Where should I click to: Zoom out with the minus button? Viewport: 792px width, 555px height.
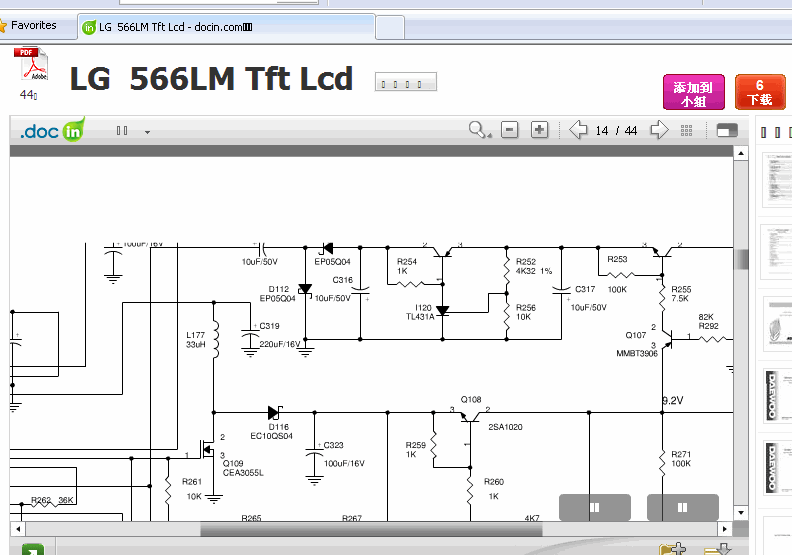click(x=509, y=130)
